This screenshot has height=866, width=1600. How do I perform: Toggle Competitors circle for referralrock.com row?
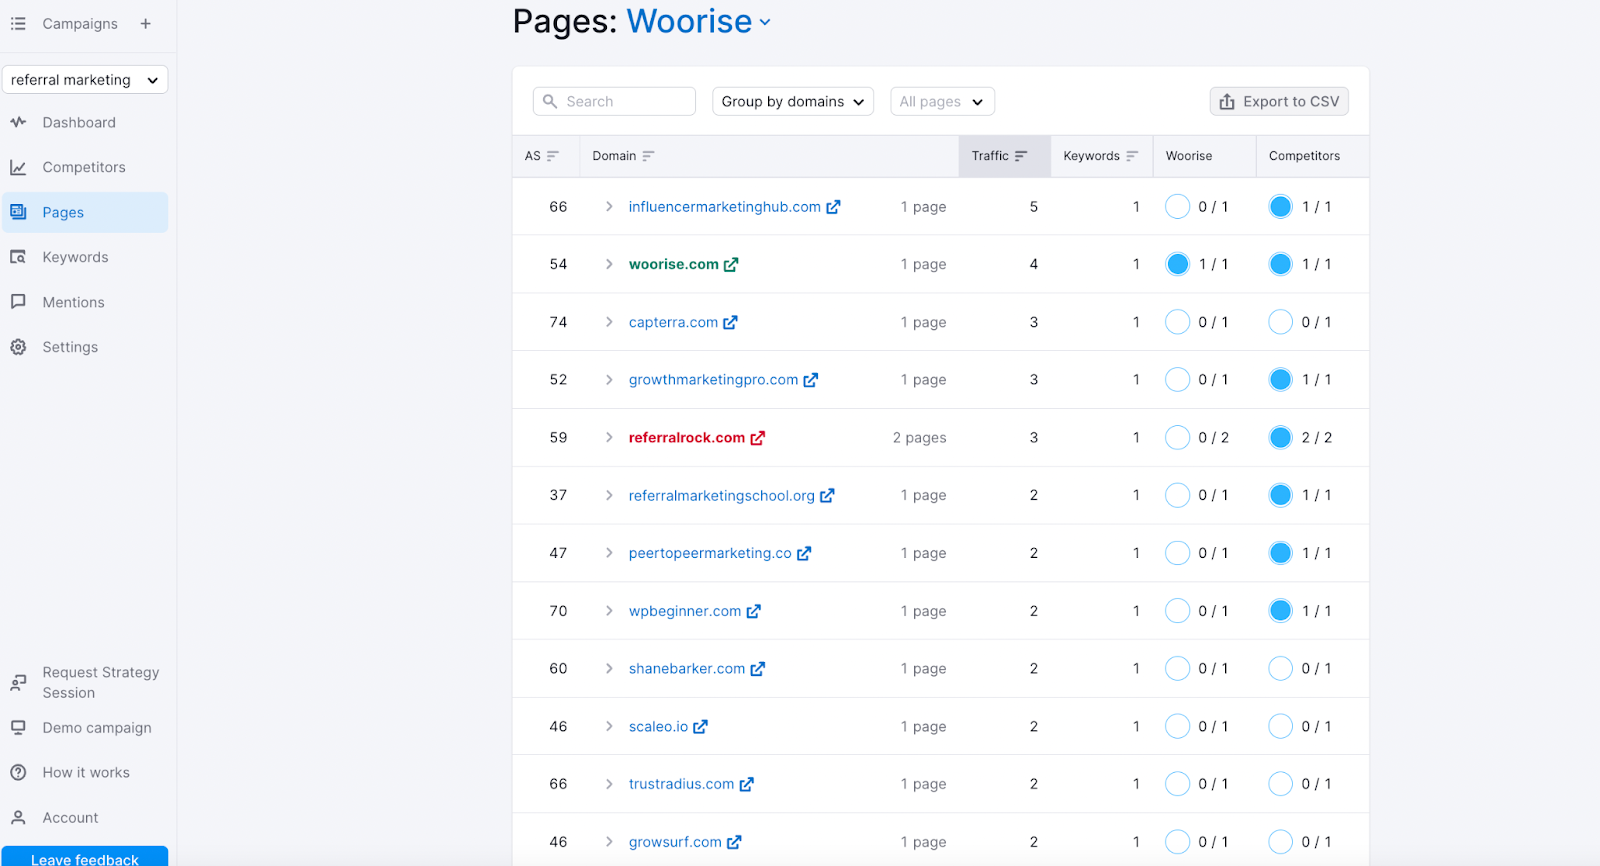click(x=1280, y=438)
